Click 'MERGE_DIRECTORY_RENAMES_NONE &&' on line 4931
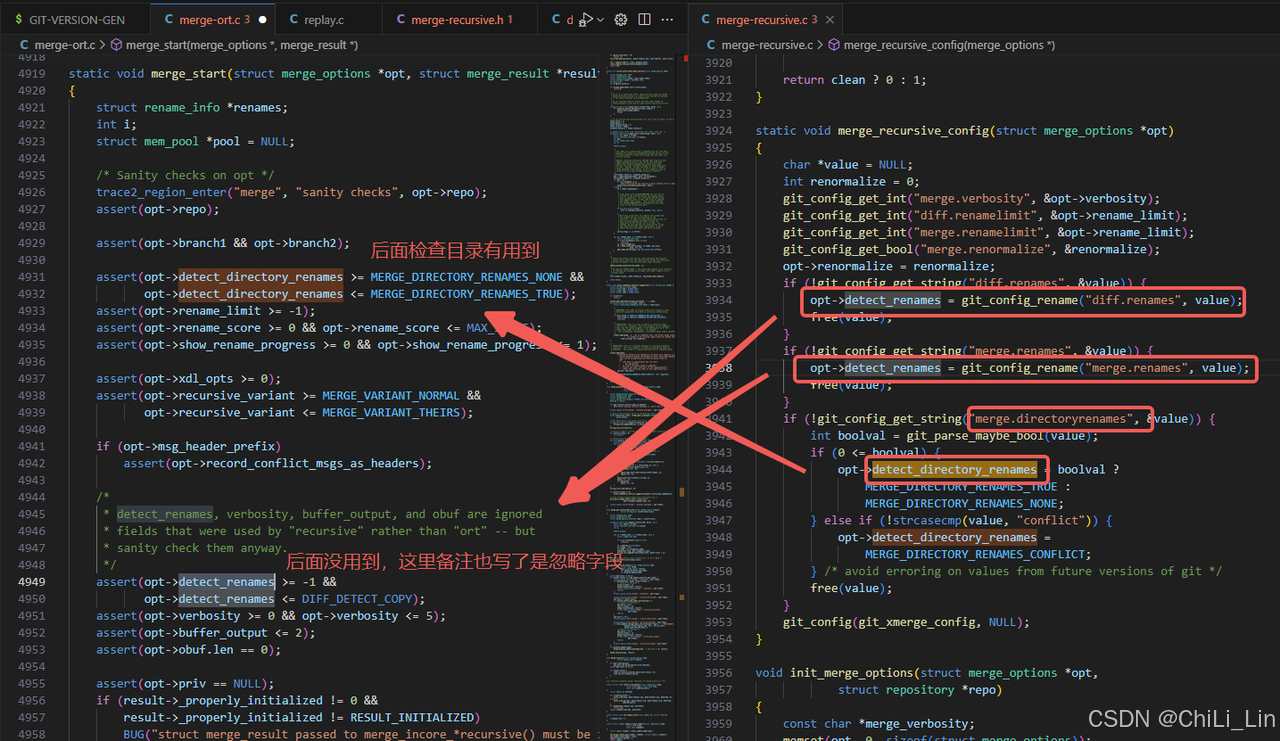The height and width of the screenshot is (741, 1280). click(x=476, y=277)
